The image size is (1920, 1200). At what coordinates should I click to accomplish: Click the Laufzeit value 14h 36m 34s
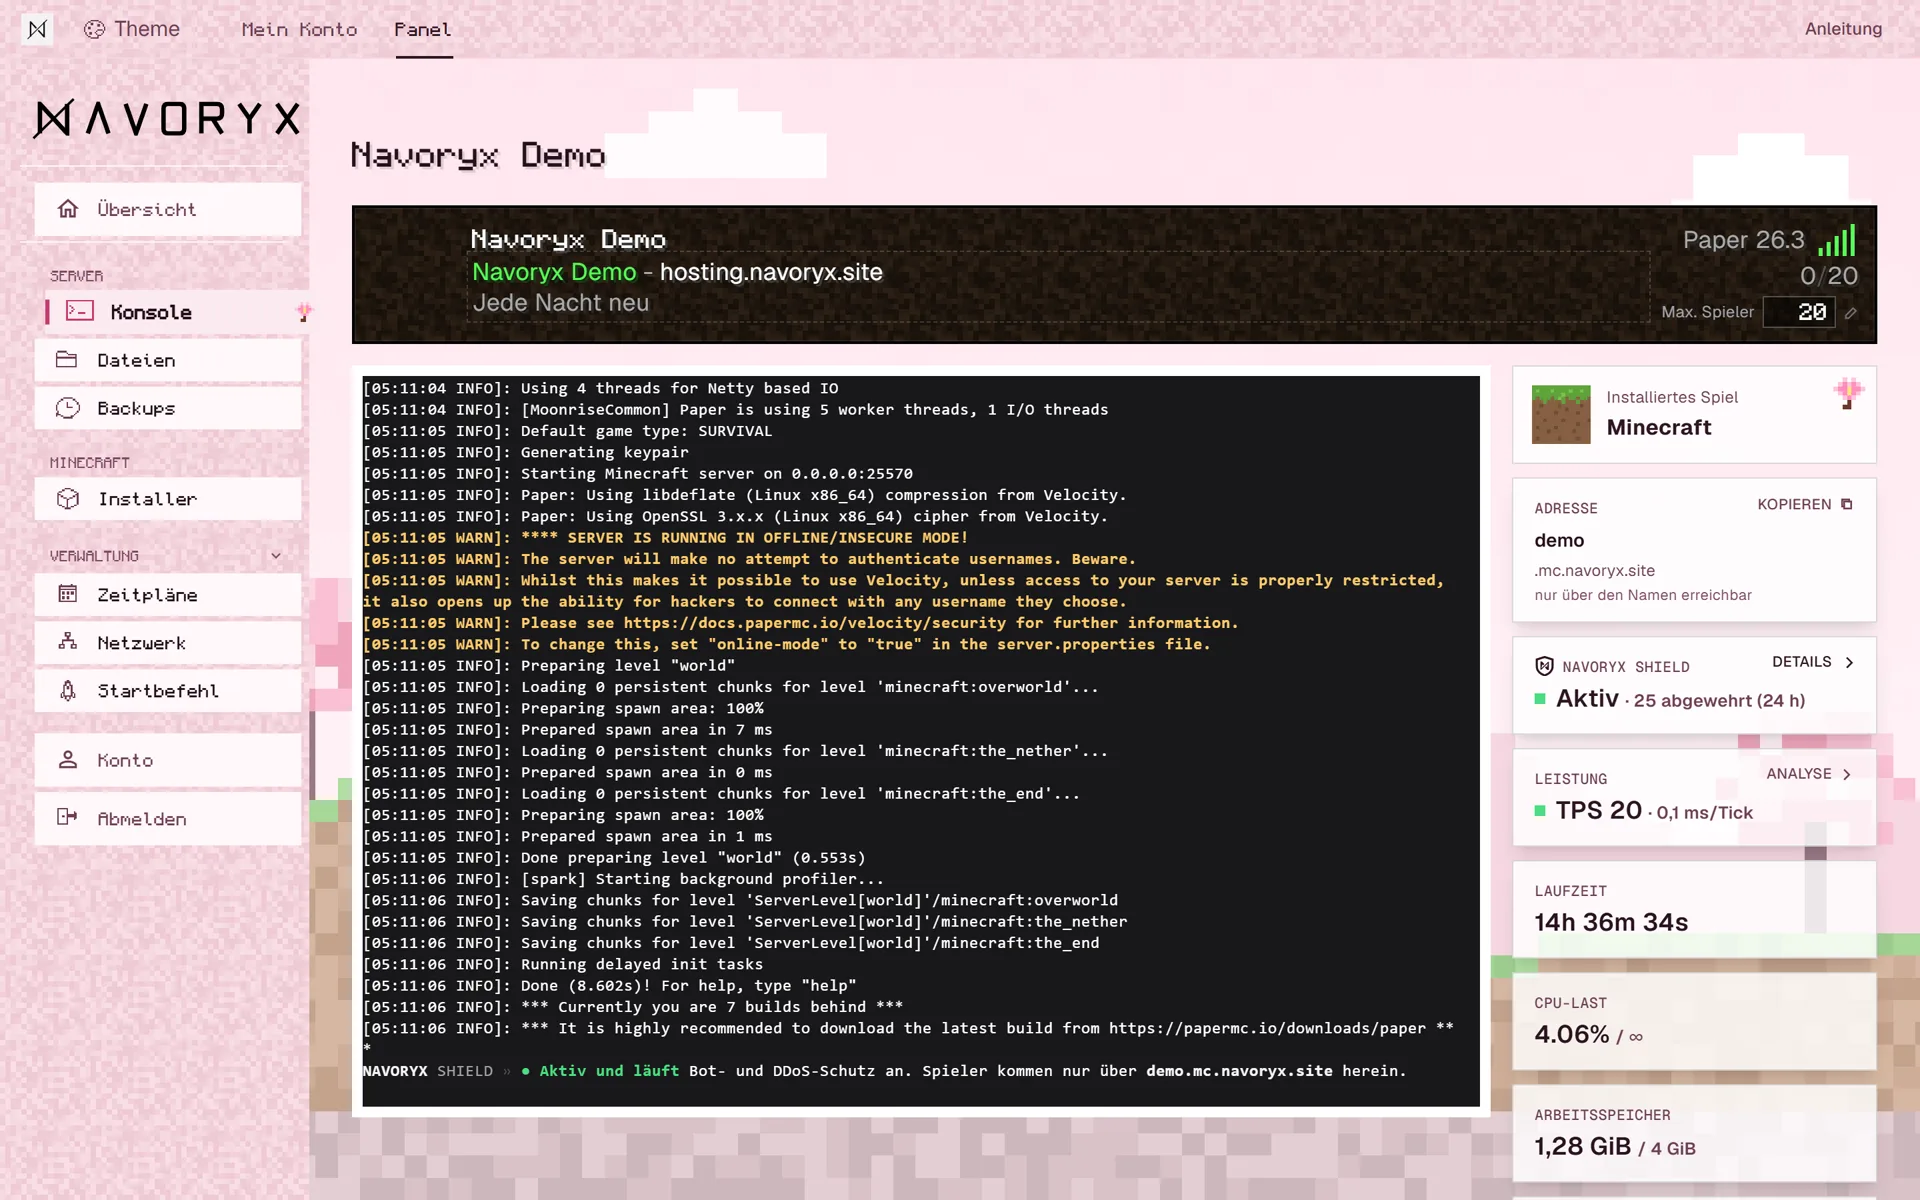coord(1611,922)
